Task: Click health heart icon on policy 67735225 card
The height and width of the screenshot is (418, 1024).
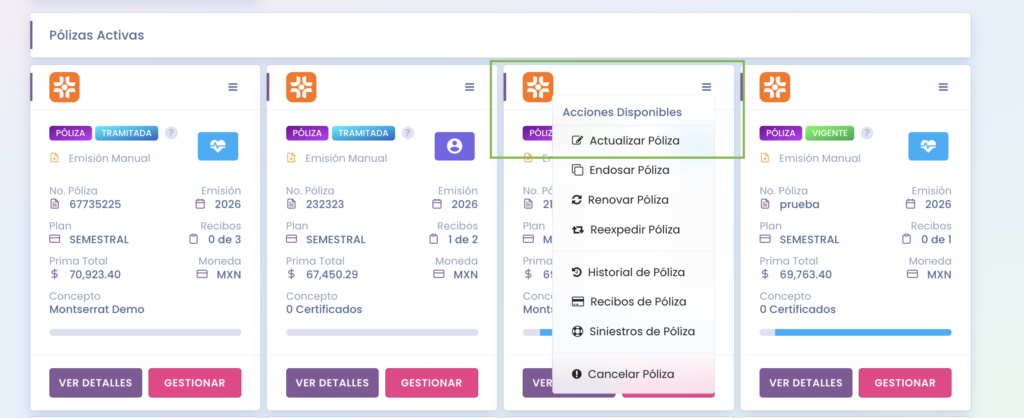Action: click(218, 146)
